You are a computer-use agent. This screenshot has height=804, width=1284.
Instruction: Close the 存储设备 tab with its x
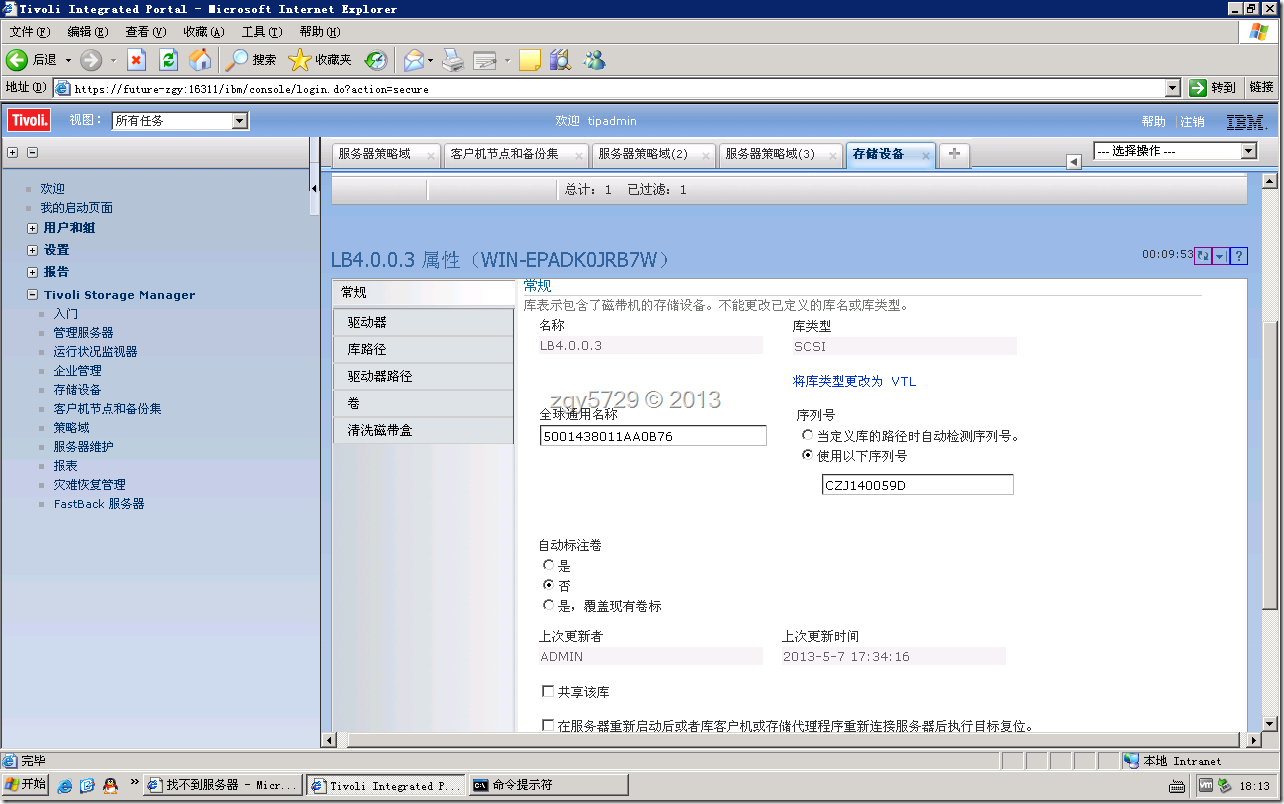coord(926,155)
